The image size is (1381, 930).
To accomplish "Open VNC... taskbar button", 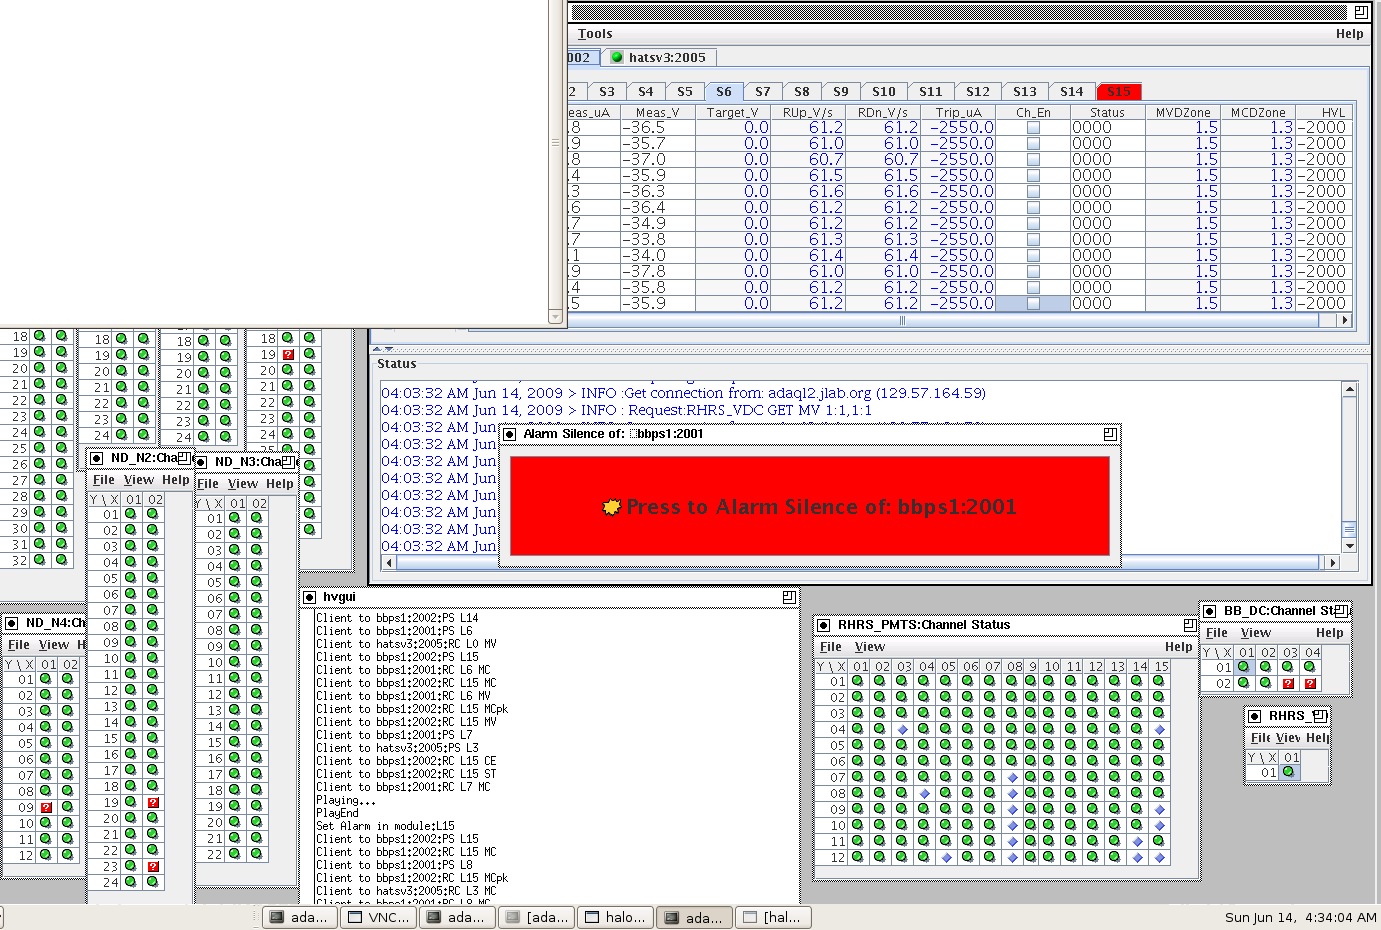I will tap(379, 917).
